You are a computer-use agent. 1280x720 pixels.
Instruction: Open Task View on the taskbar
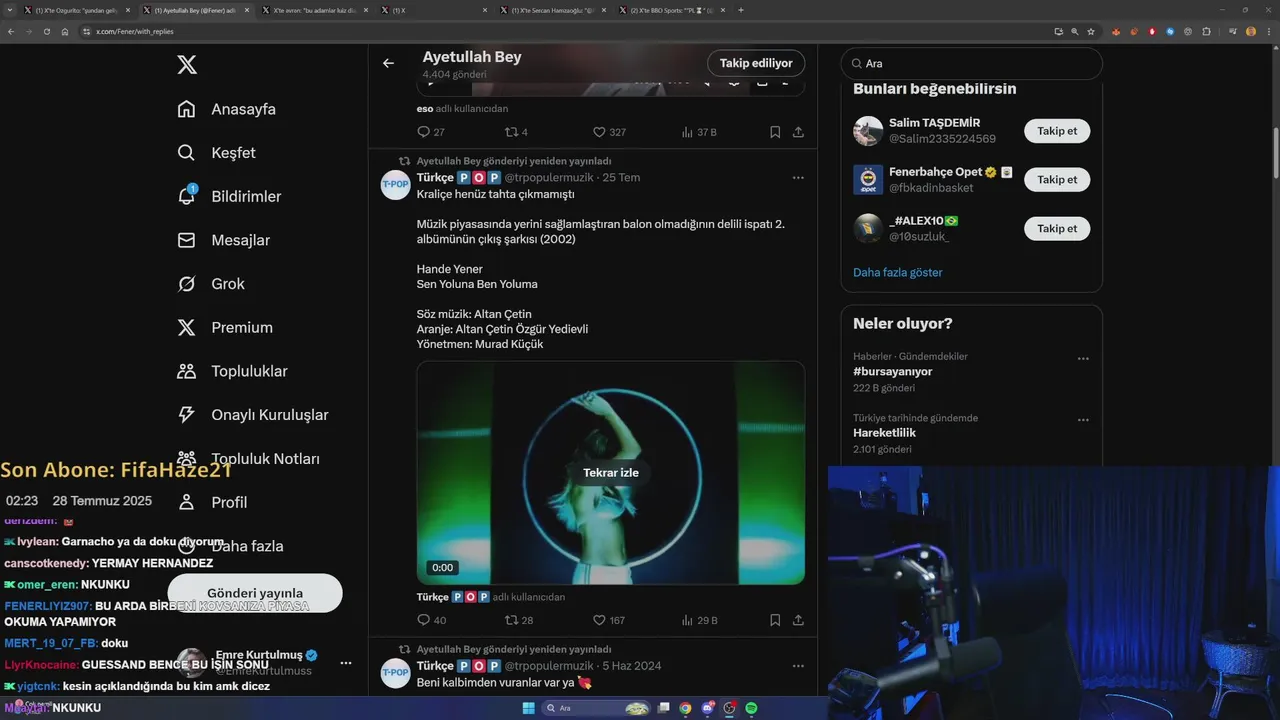[663, 708]
